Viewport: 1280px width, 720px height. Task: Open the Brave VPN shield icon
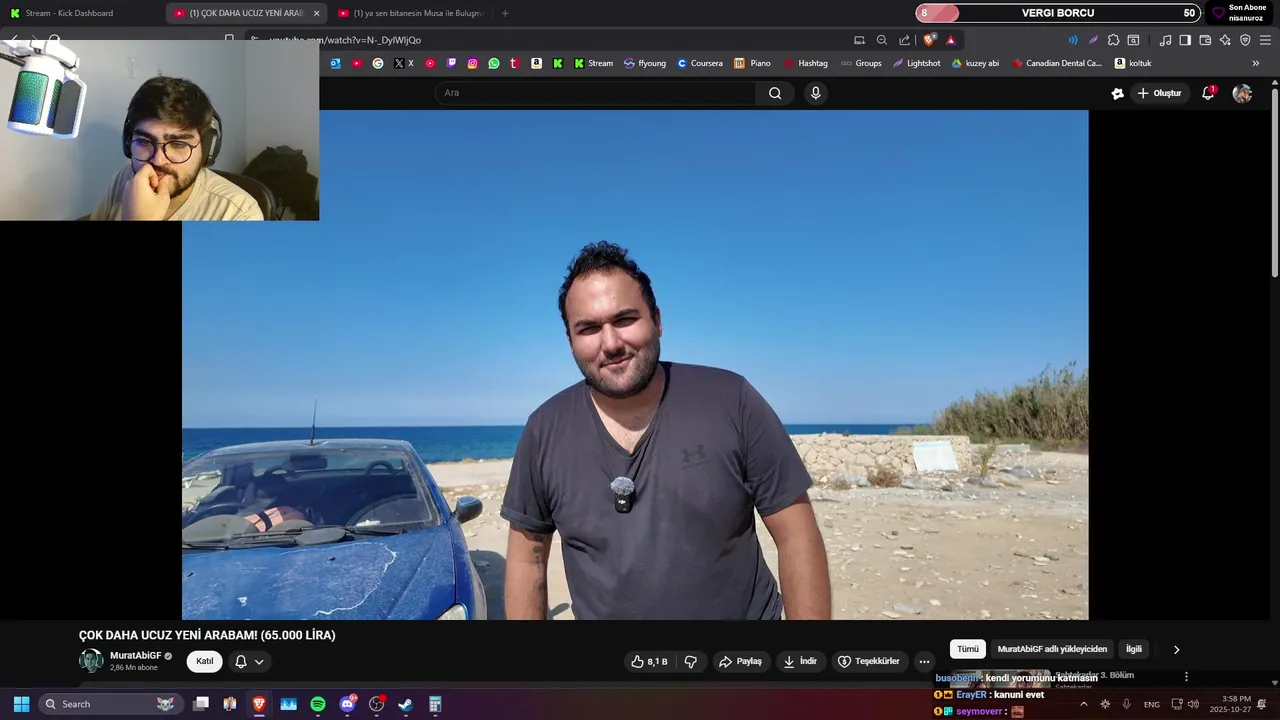point(1245,40)
